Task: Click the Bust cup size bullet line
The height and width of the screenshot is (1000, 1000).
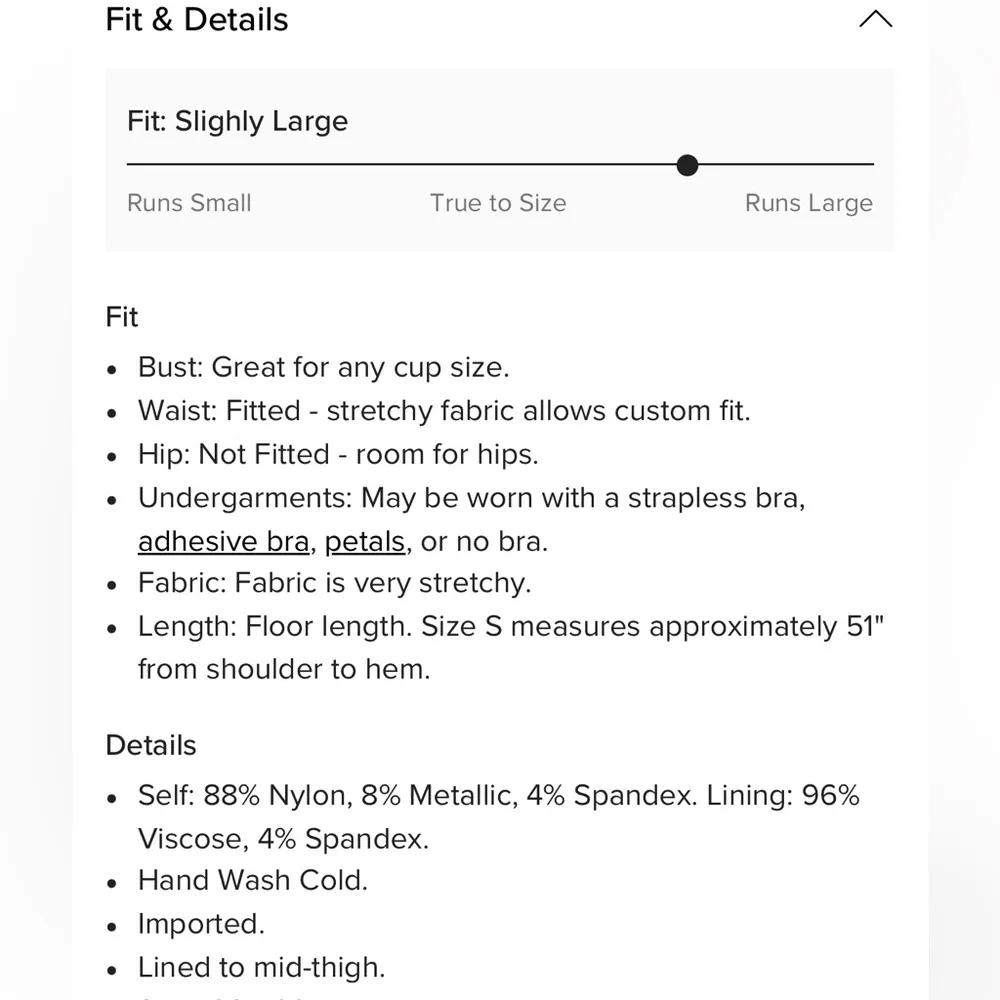Action: tap(323, 367)
